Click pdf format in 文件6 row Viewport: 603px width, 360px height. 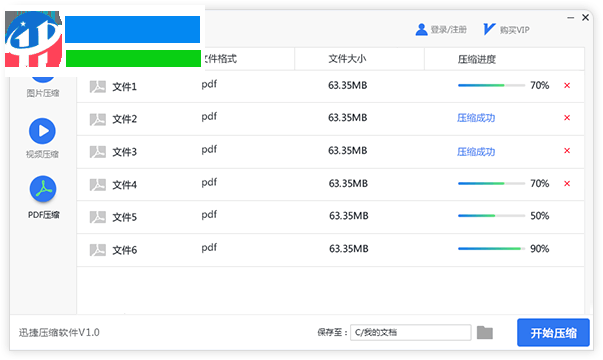[209, 248]
